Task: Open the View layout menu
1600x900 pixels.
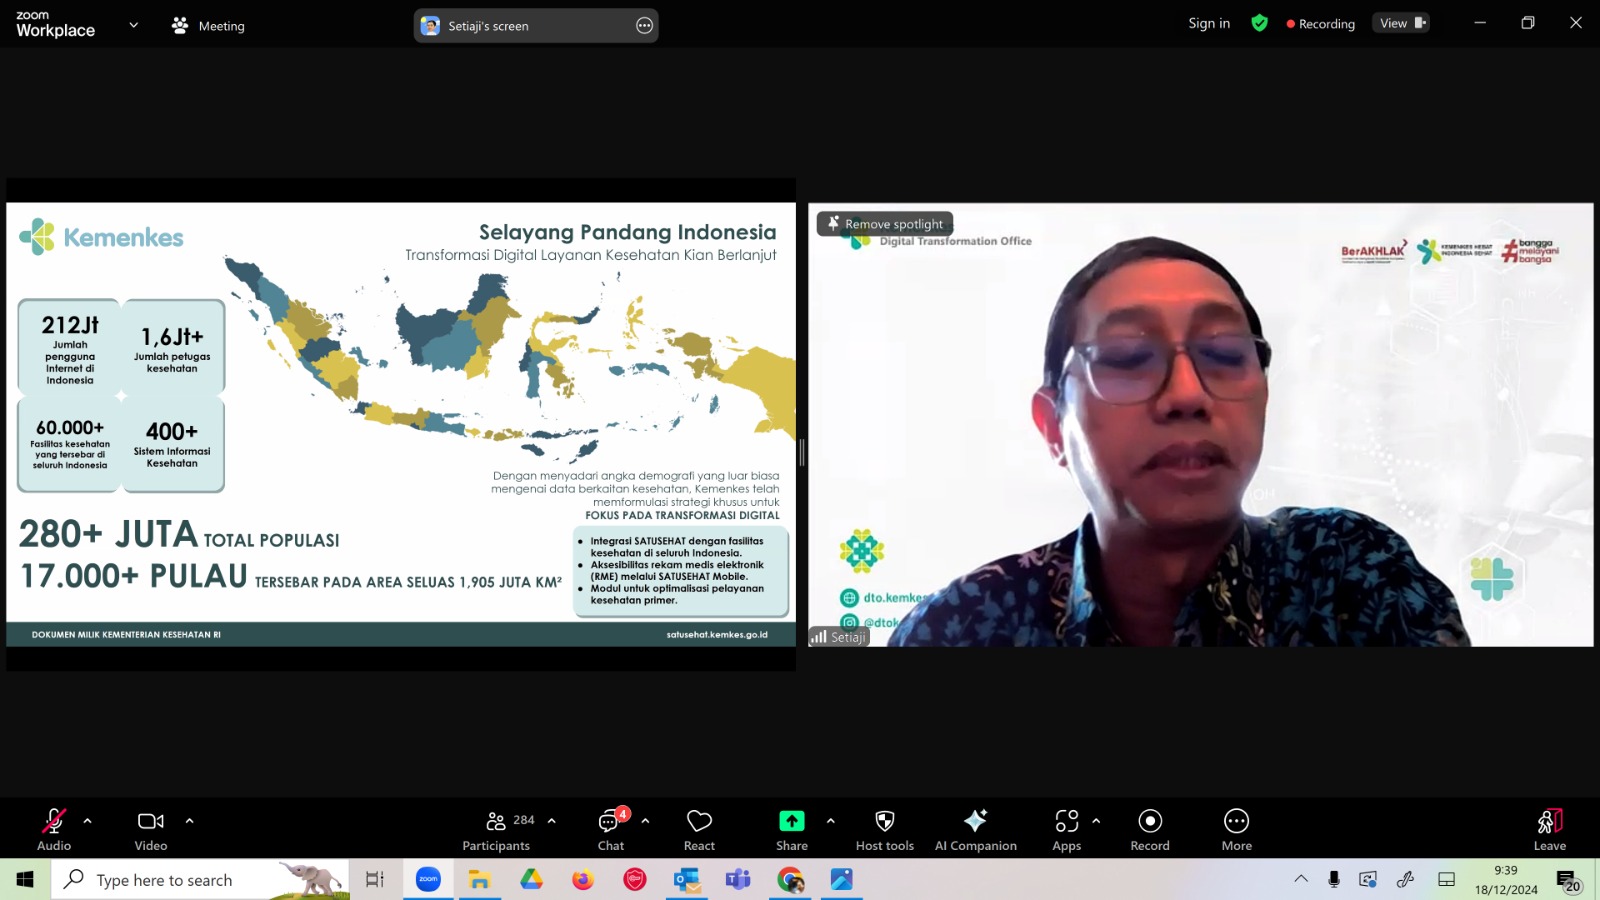Action: pos(1403,23)
